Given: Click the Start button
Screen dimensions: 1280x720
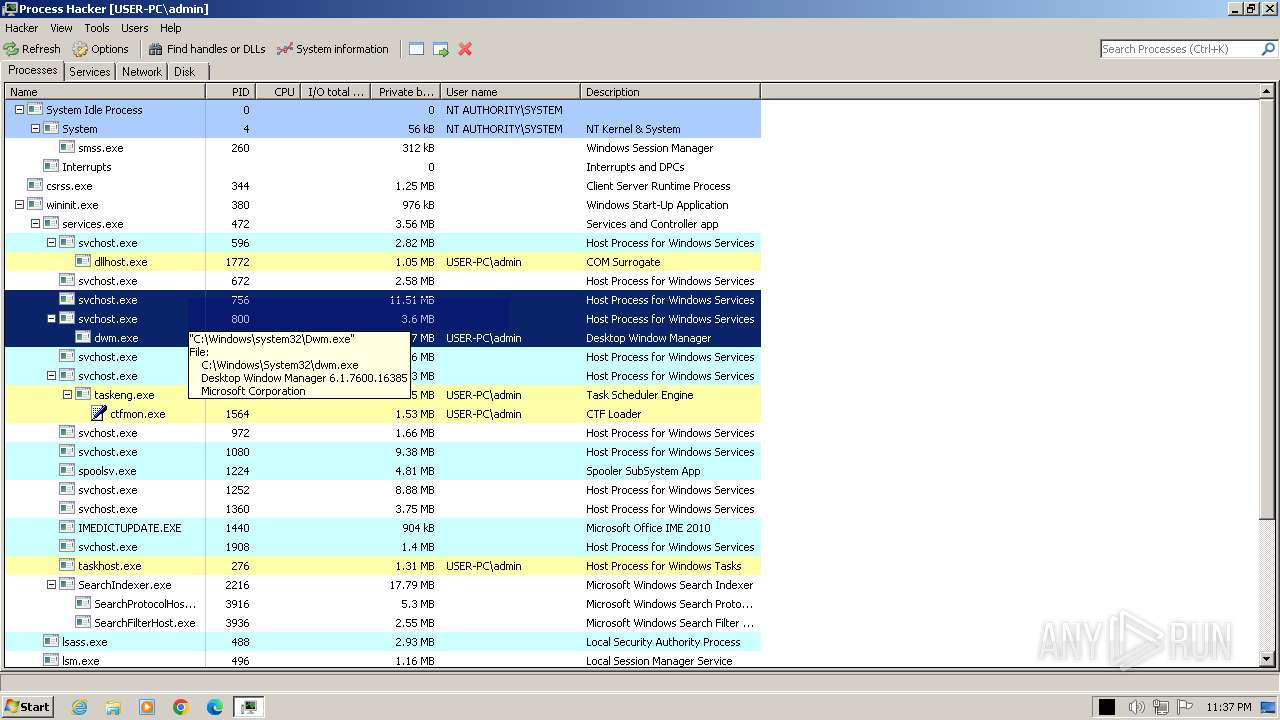Looking at the screenshot, I should pos(28,707).
